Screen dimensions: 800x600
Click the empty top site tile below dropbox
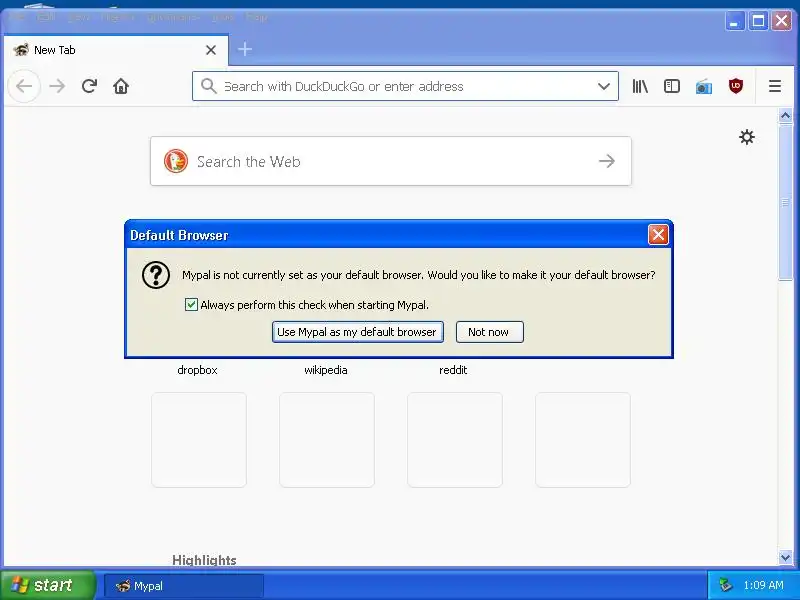[x=199, y=440]
